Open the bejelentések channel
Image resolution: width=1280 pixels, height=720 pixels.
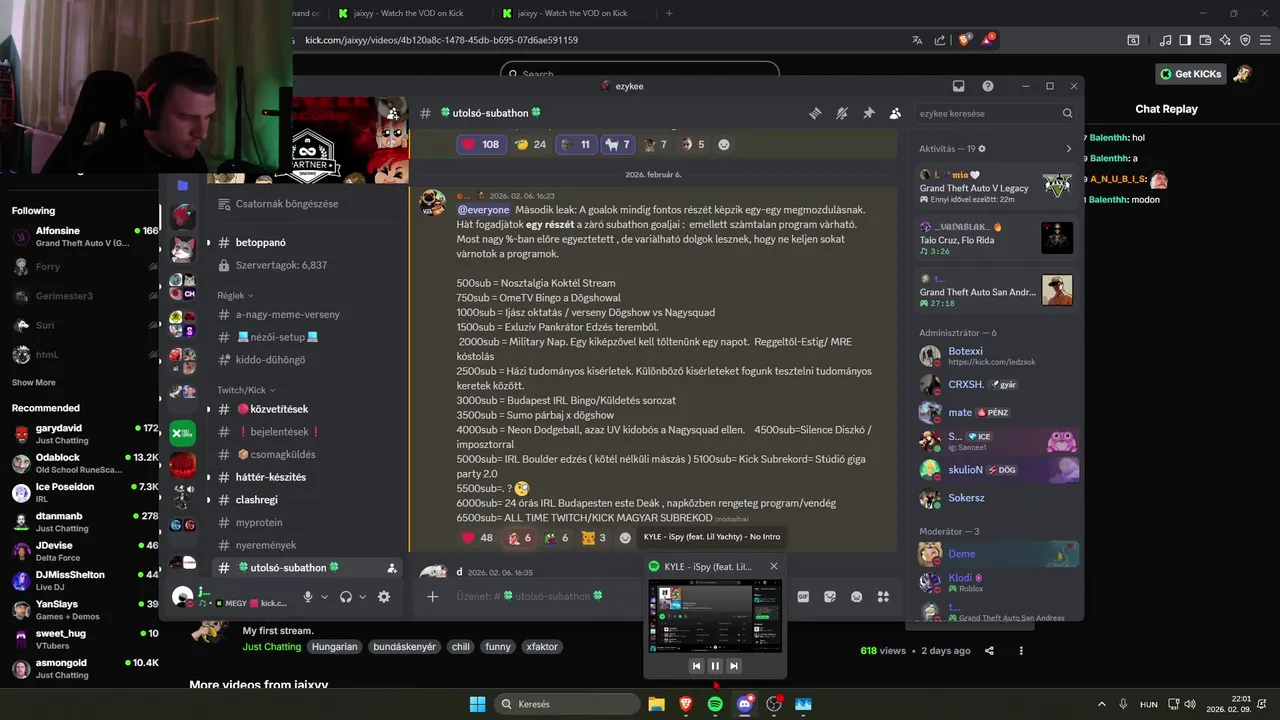point(305,432)
